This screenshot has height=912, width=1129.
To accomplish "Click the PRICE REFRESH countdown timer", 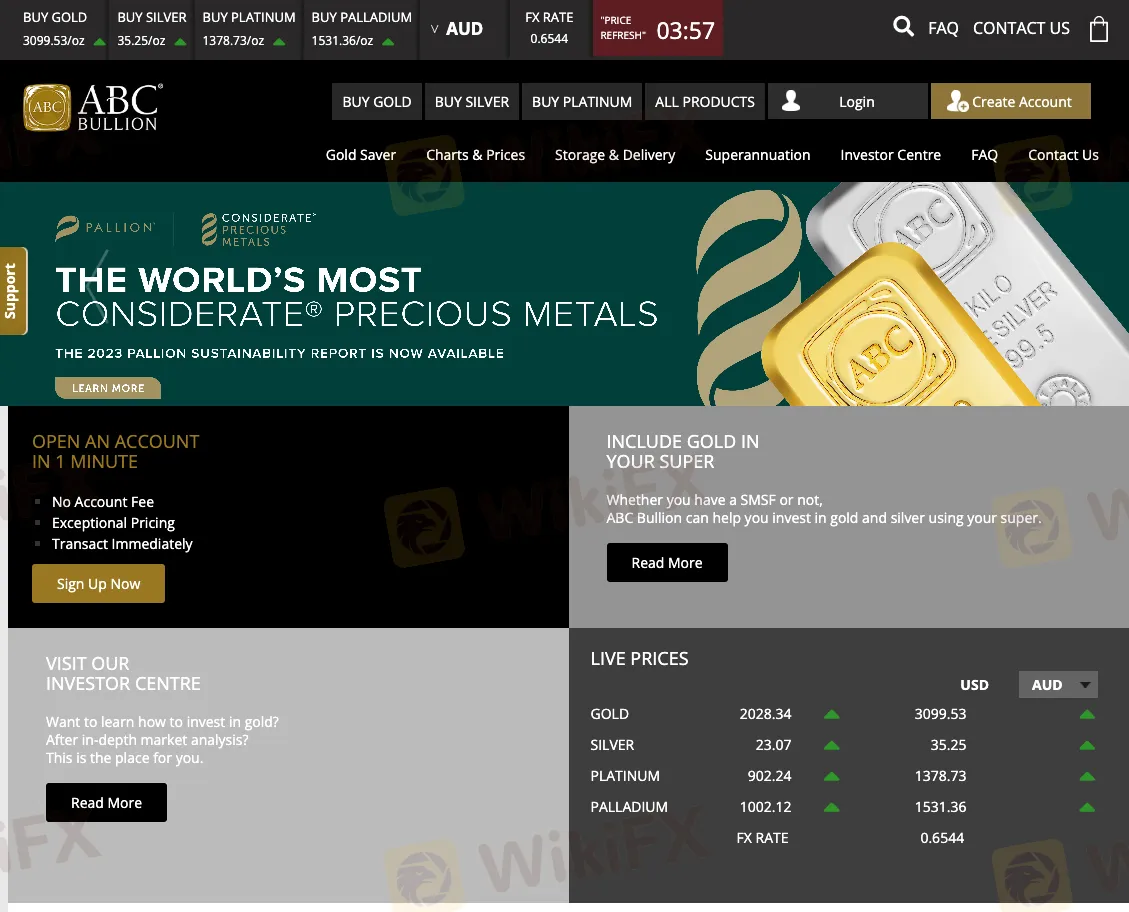I will click(x=658, y=28).
